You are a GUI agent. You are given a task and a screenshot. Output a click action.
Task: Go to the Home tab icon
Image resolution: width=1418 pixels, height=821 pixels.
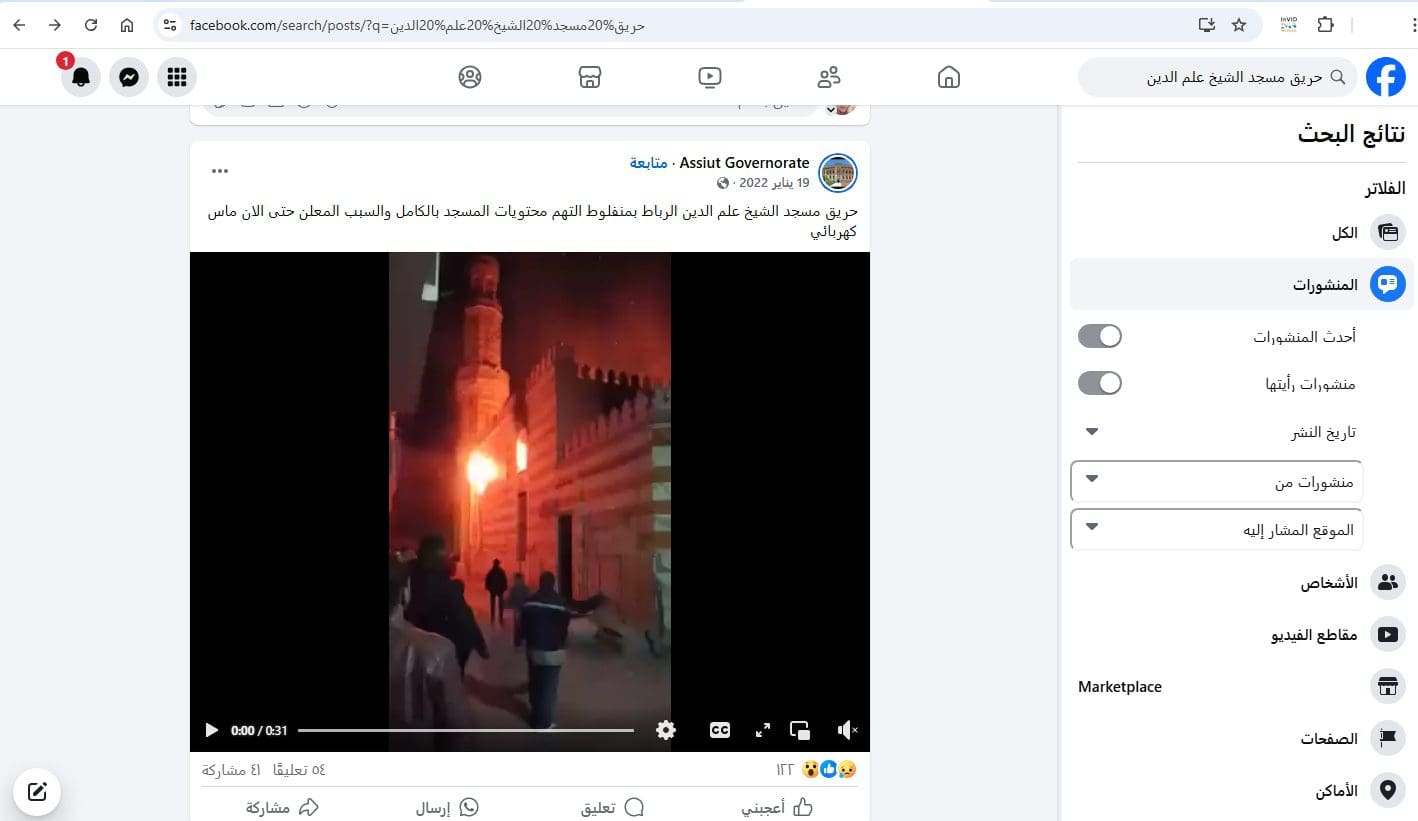949,77
